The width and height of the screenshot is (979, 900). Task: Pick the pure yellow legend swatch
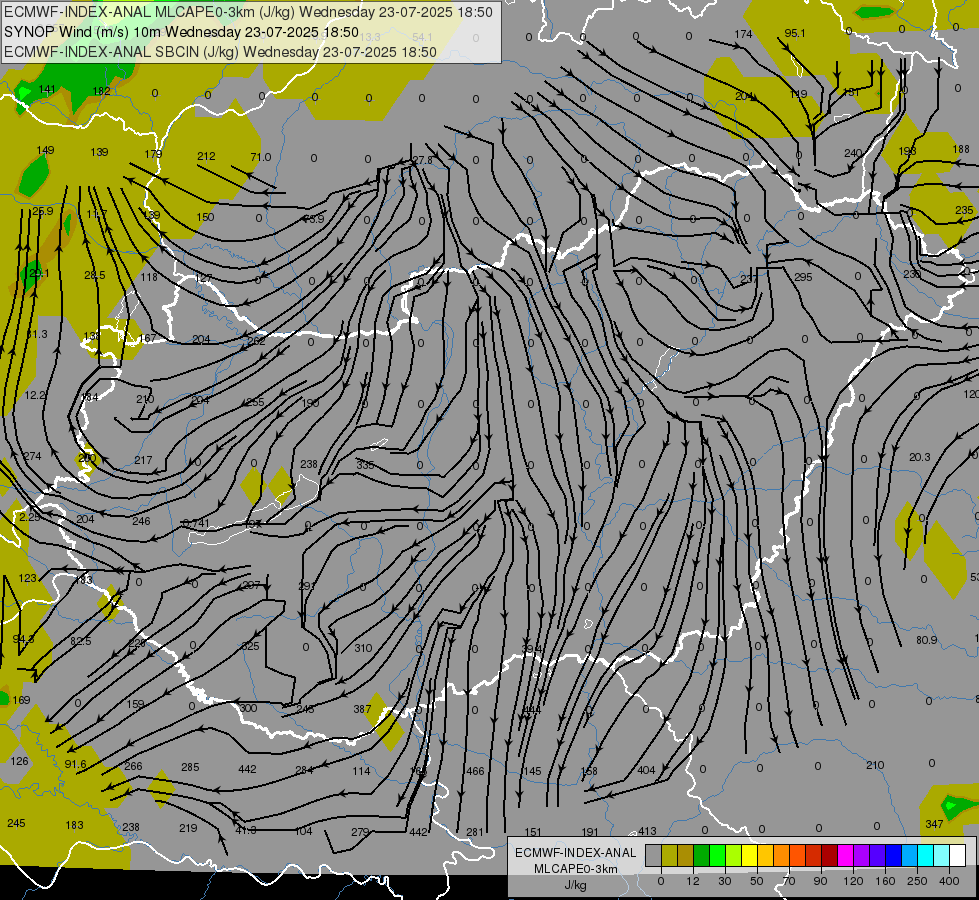(750, 855)
